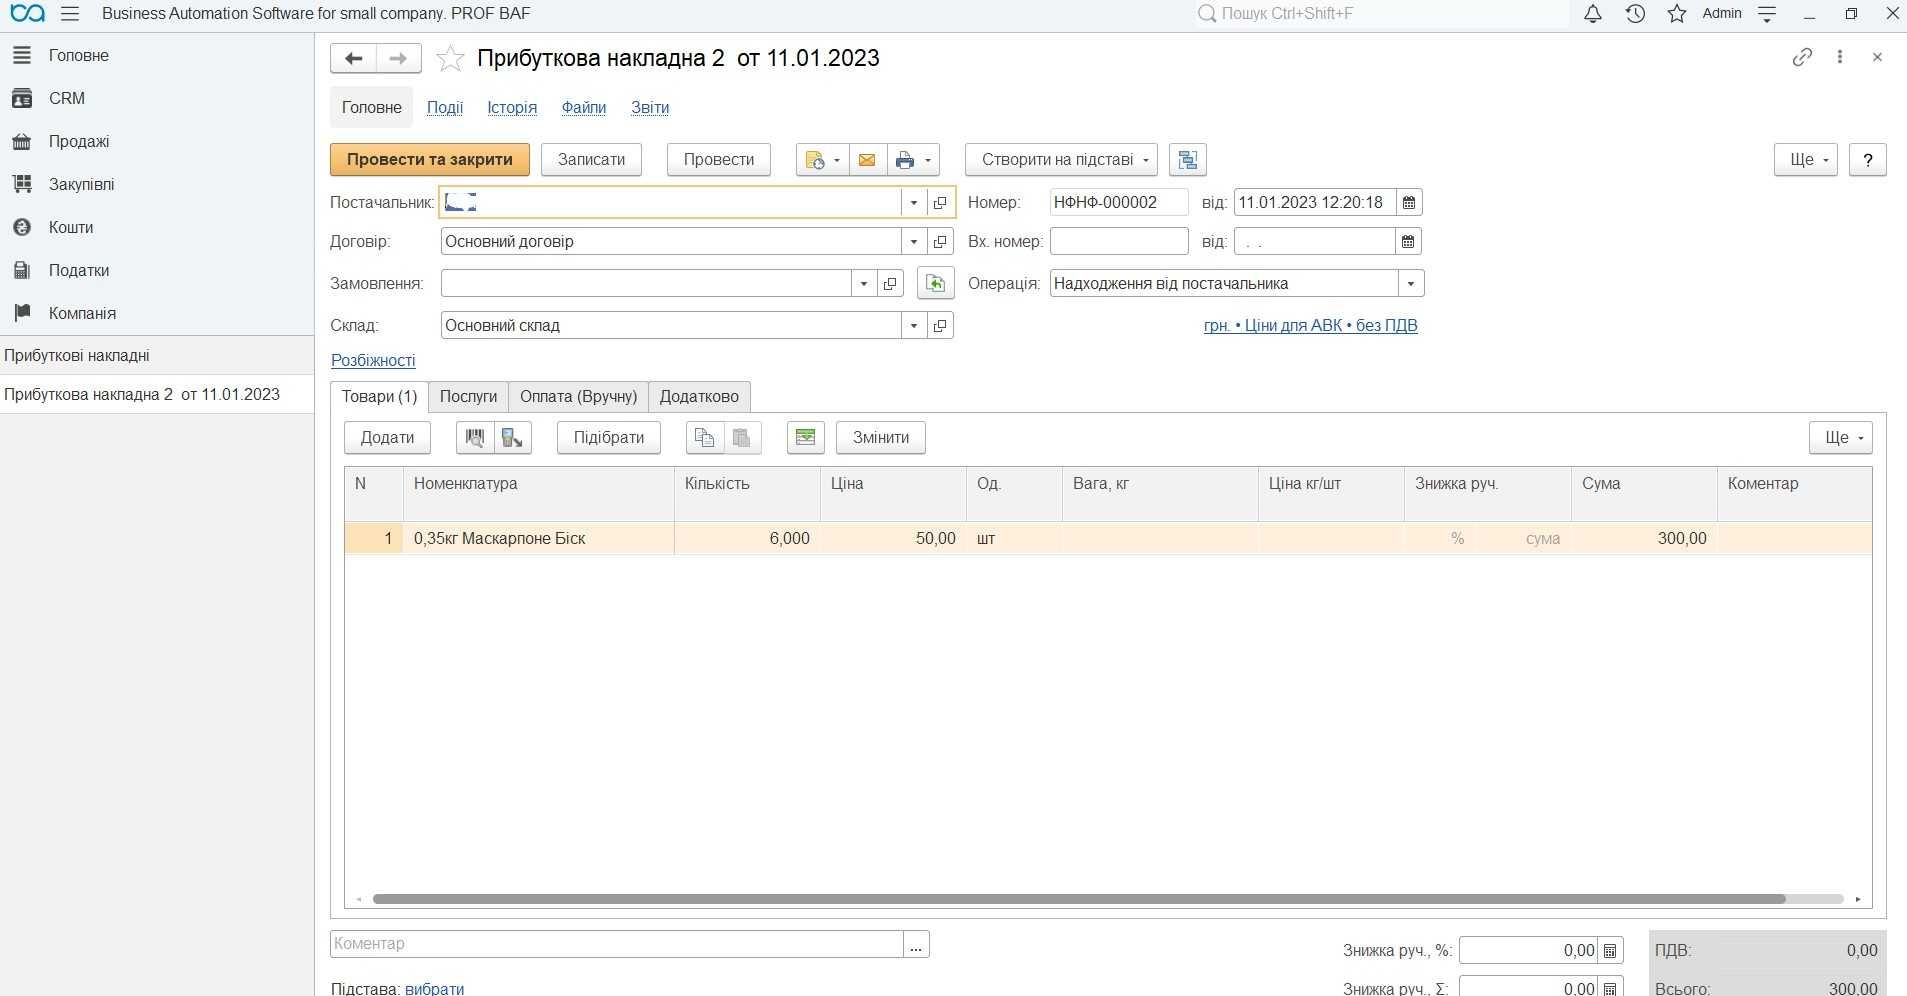Select the 0,35кг Маскарпоне Біск row
Image resolution: width=1907 pixels, height=996 pixels.
pos(1108,538)
